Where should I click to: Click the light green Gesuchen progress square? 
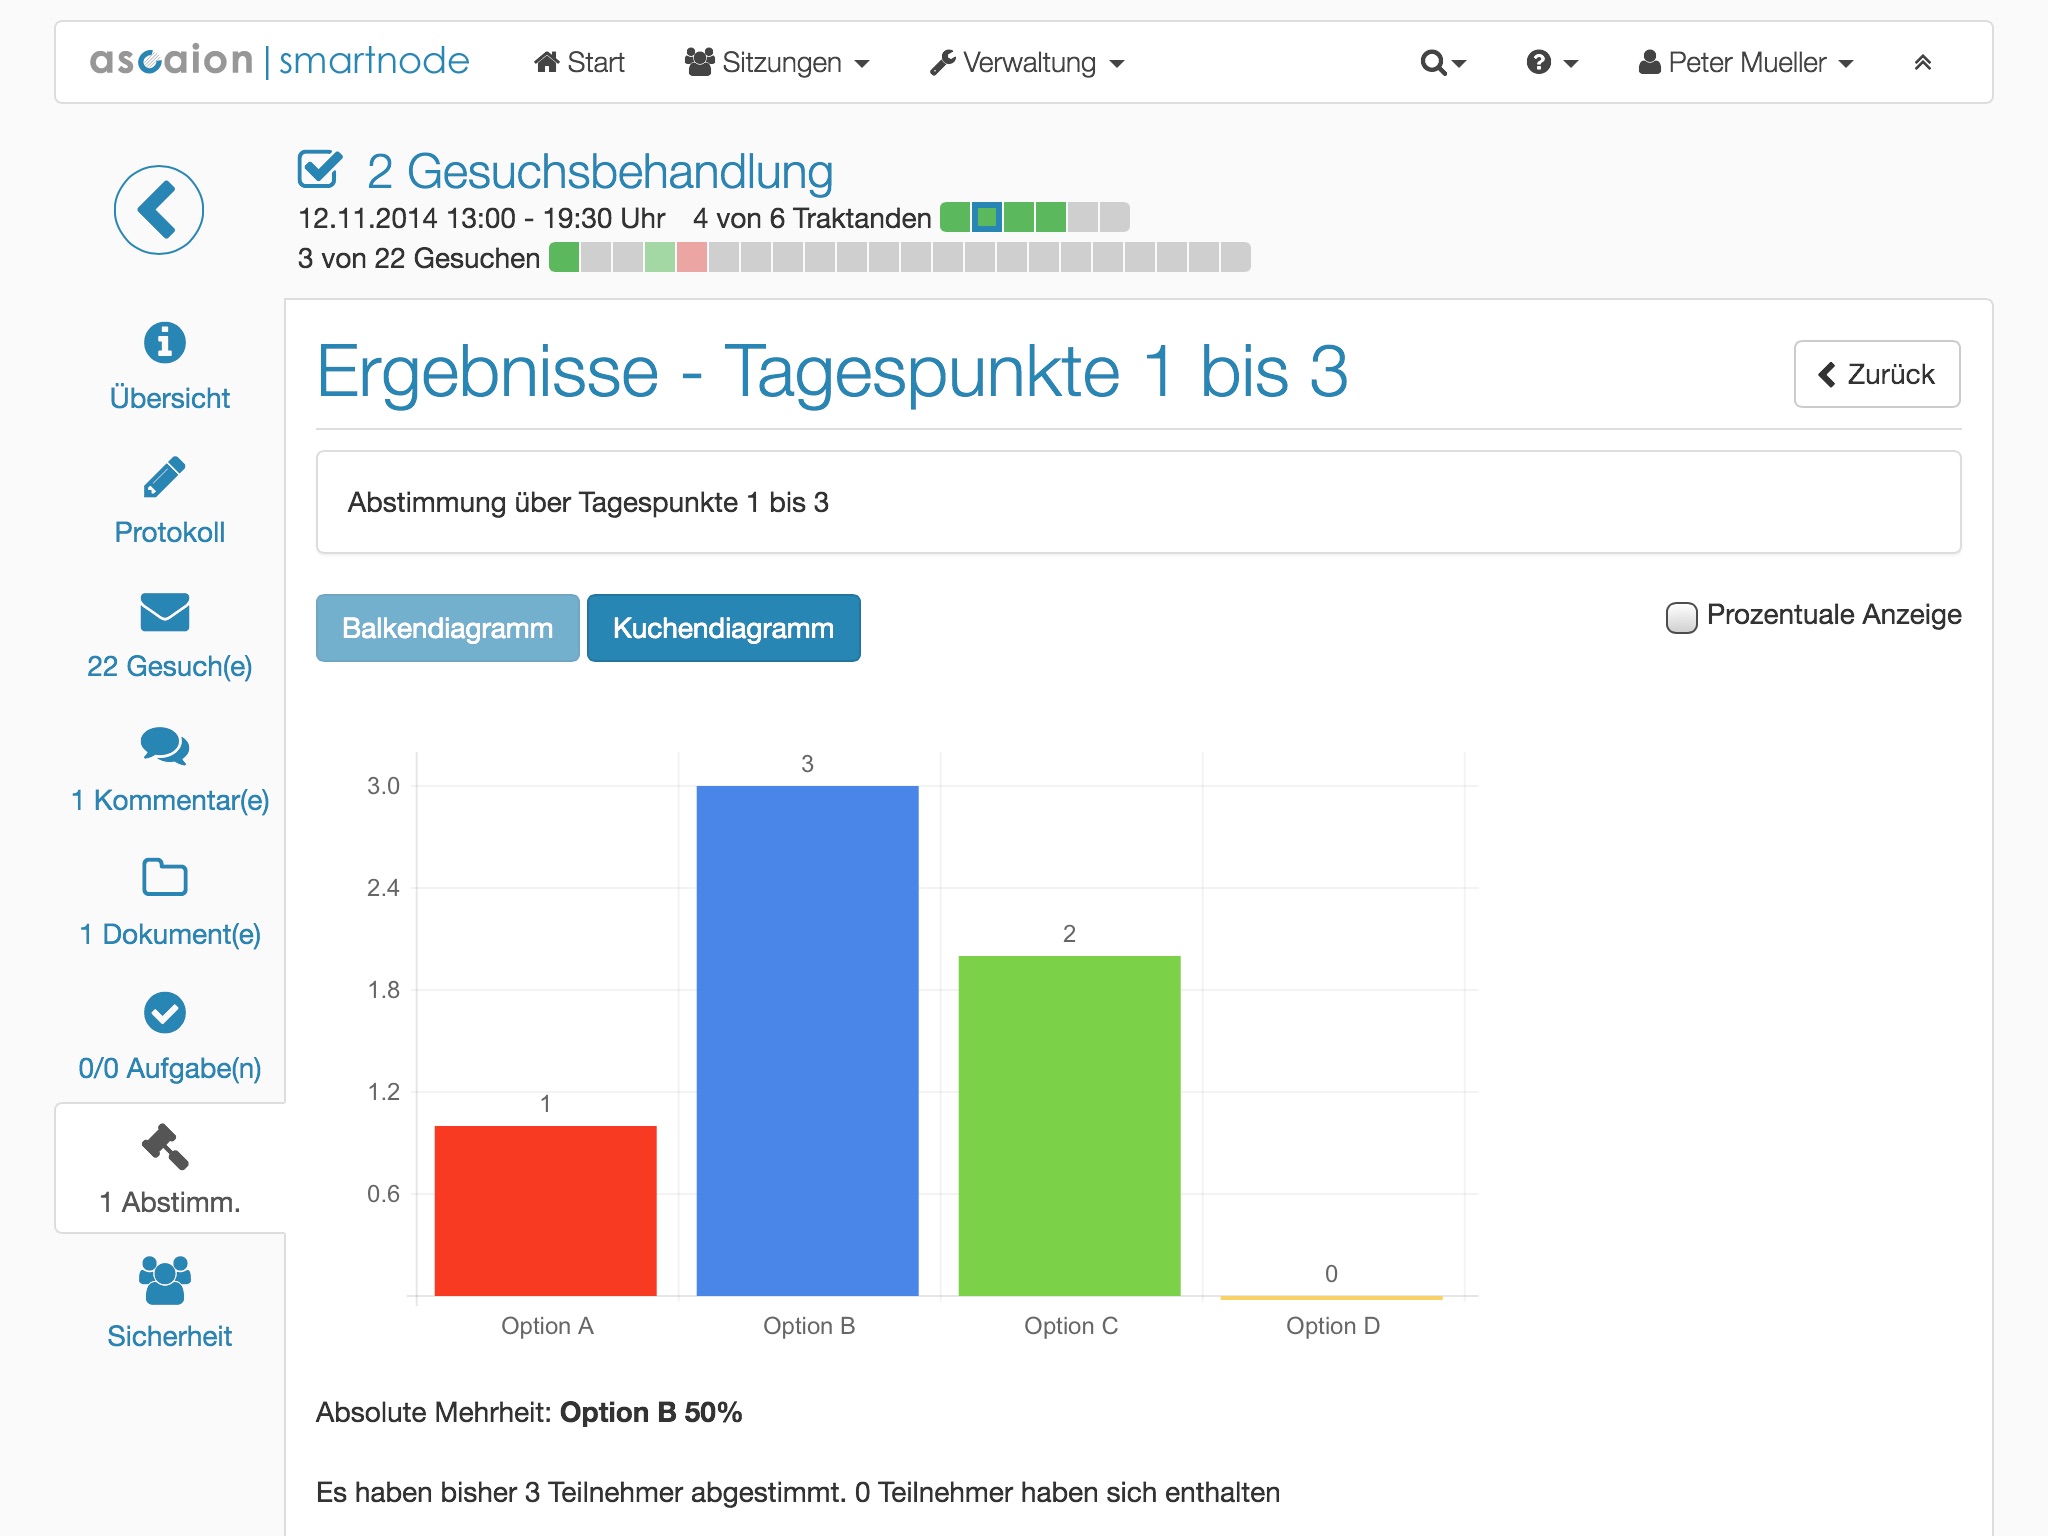[660, 257]
